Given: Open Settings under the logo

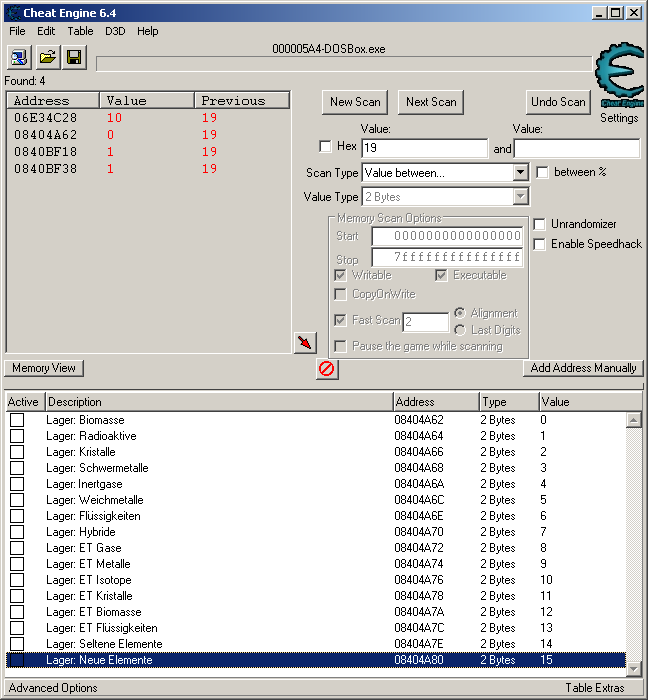Looking at the screenshot, I should [619, 118].
